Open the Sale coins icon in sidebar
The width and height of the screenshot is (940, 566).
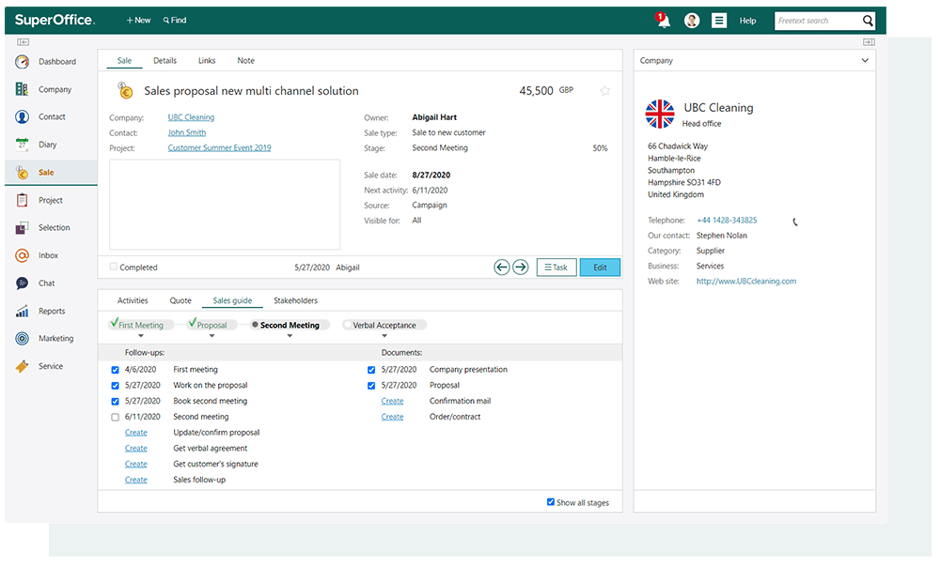[22, 173]
